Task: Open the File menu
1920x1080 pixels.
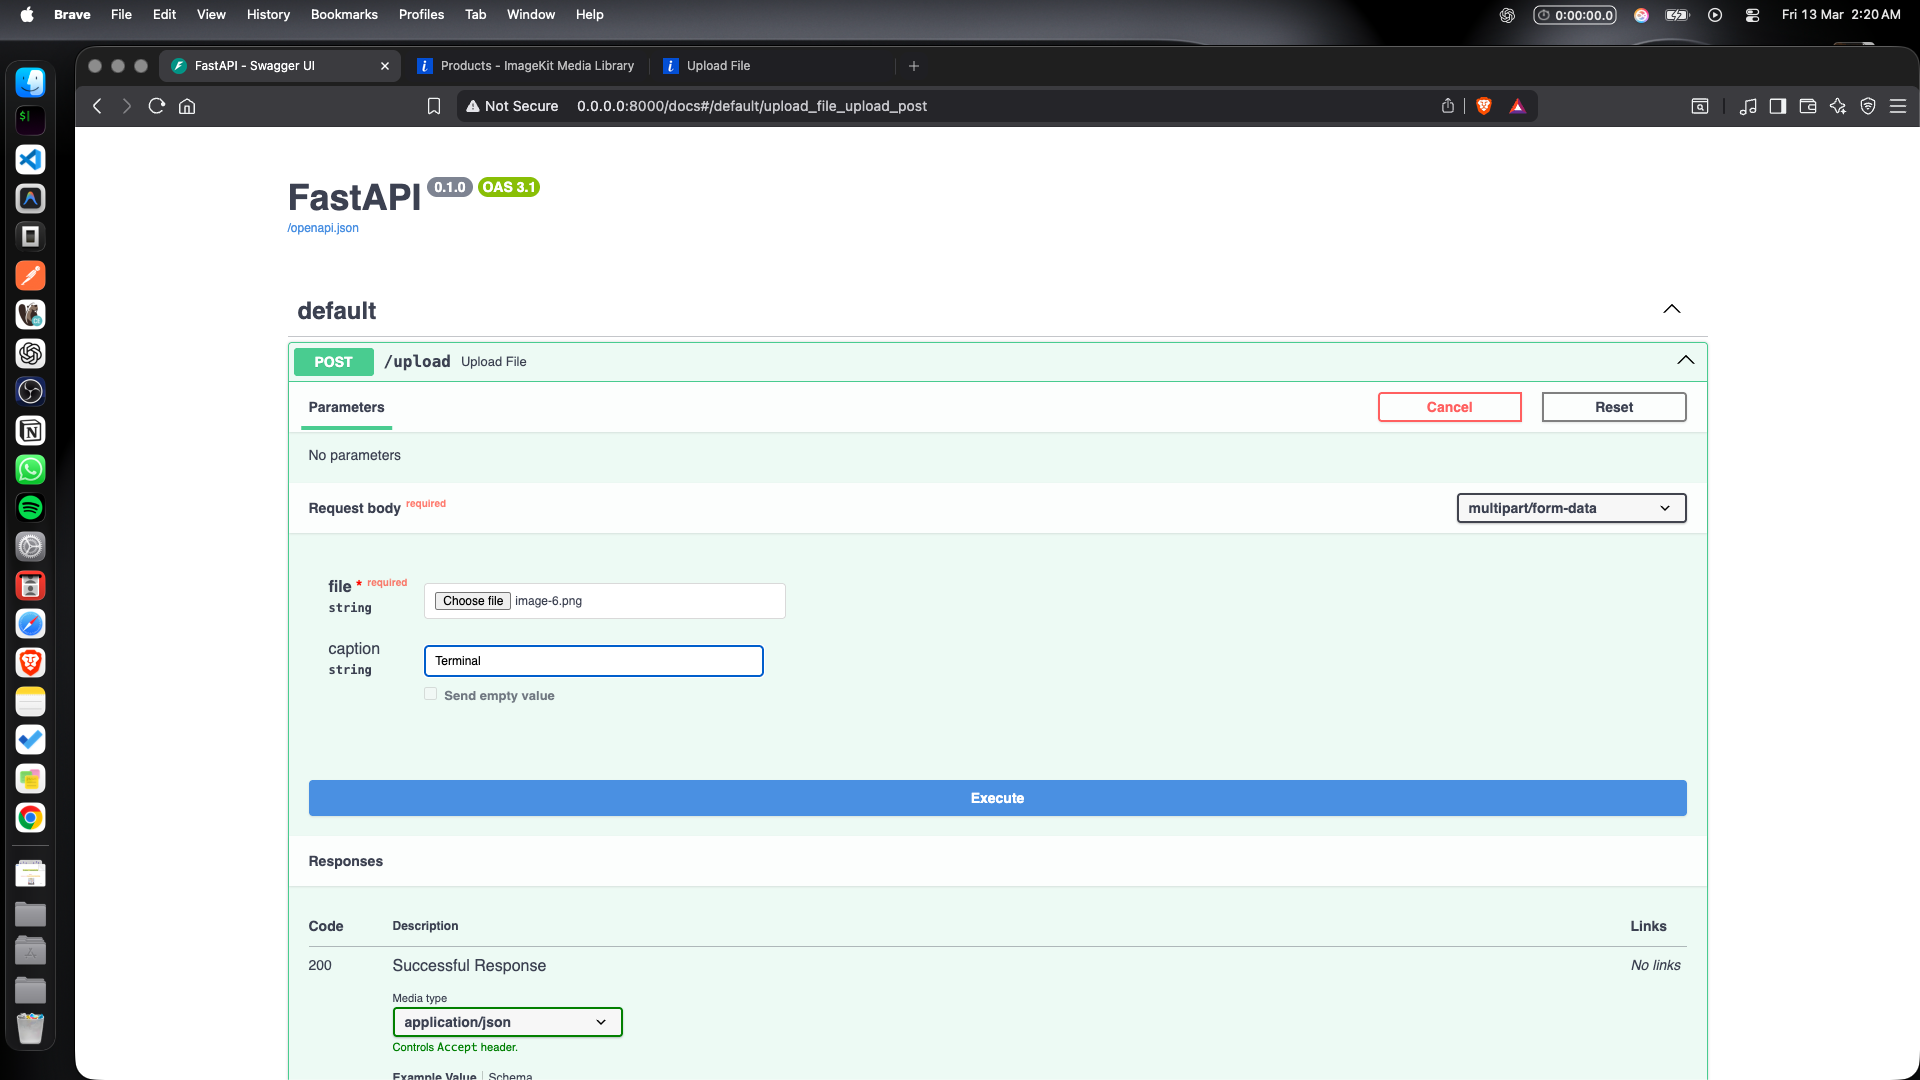Action: [121, 15]
